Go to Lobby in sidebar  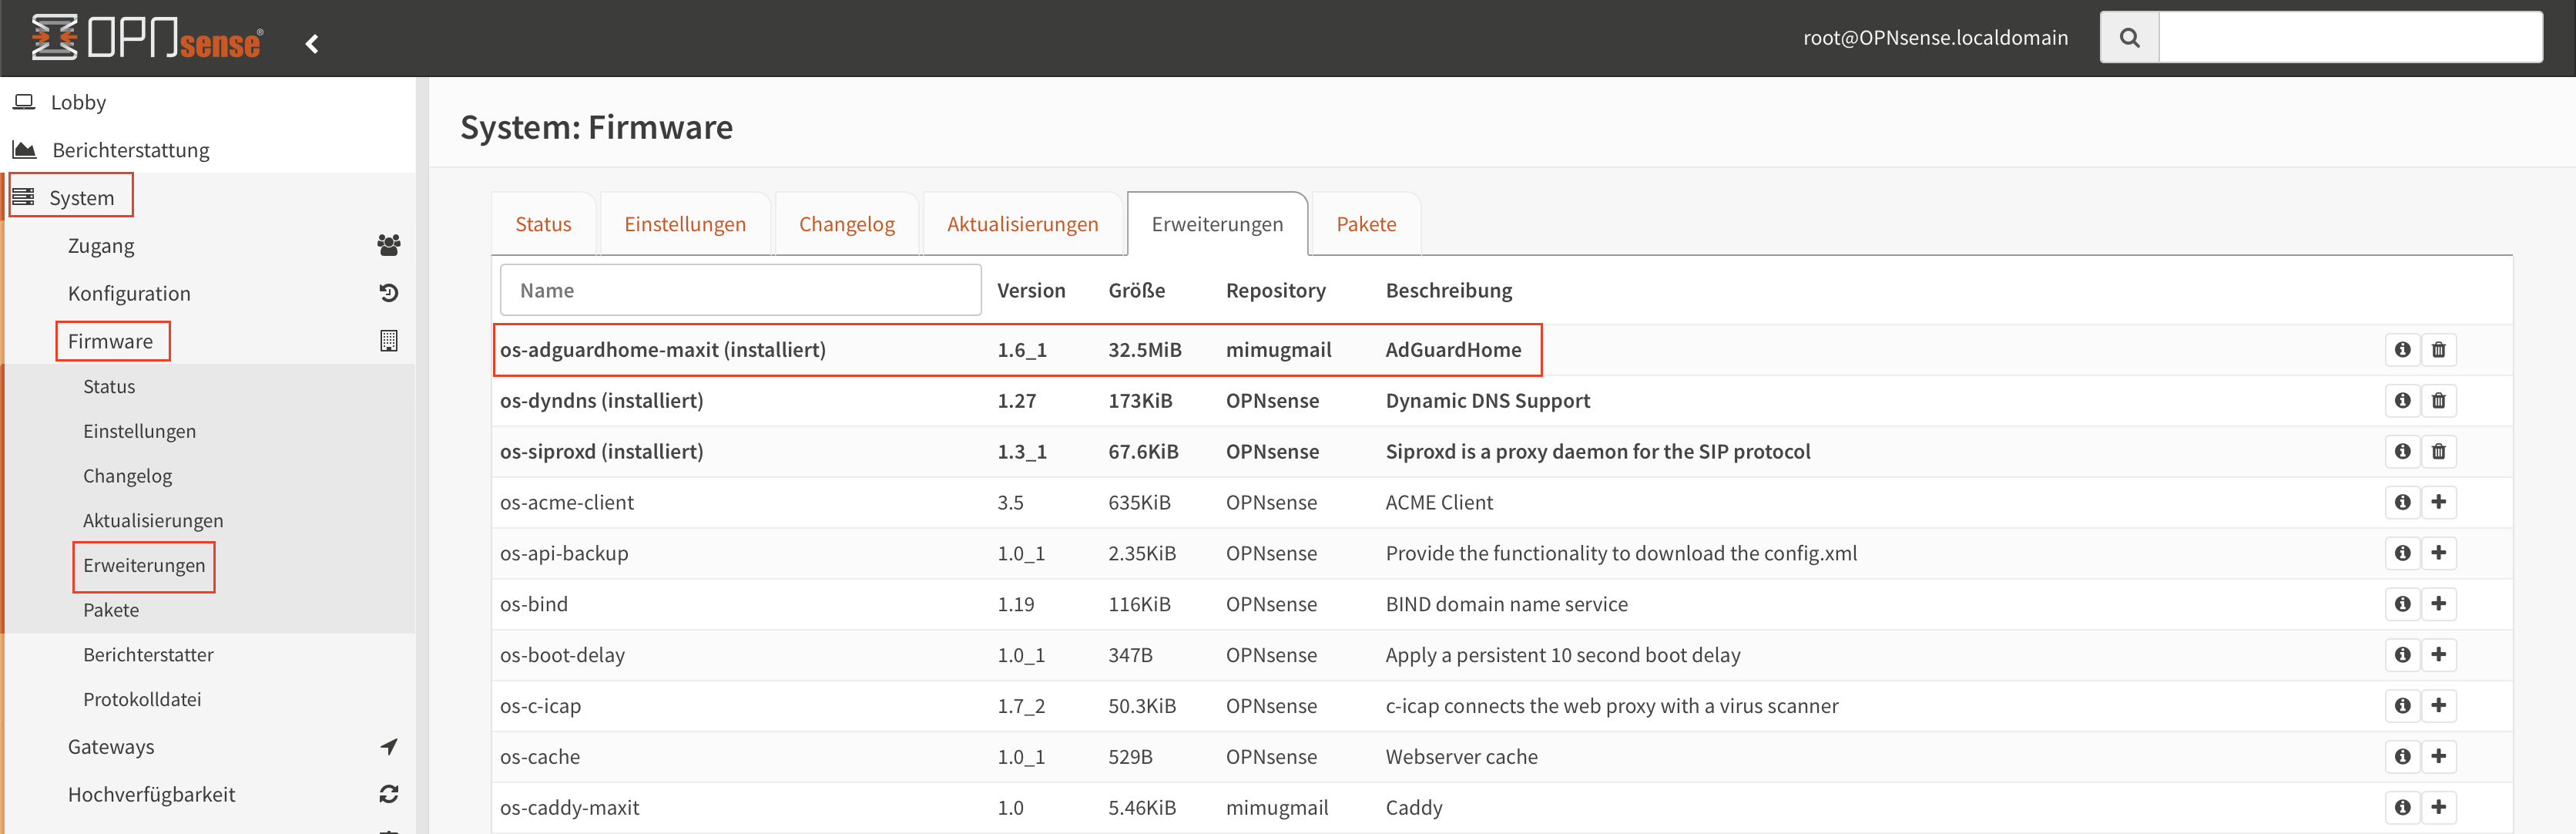78,103
